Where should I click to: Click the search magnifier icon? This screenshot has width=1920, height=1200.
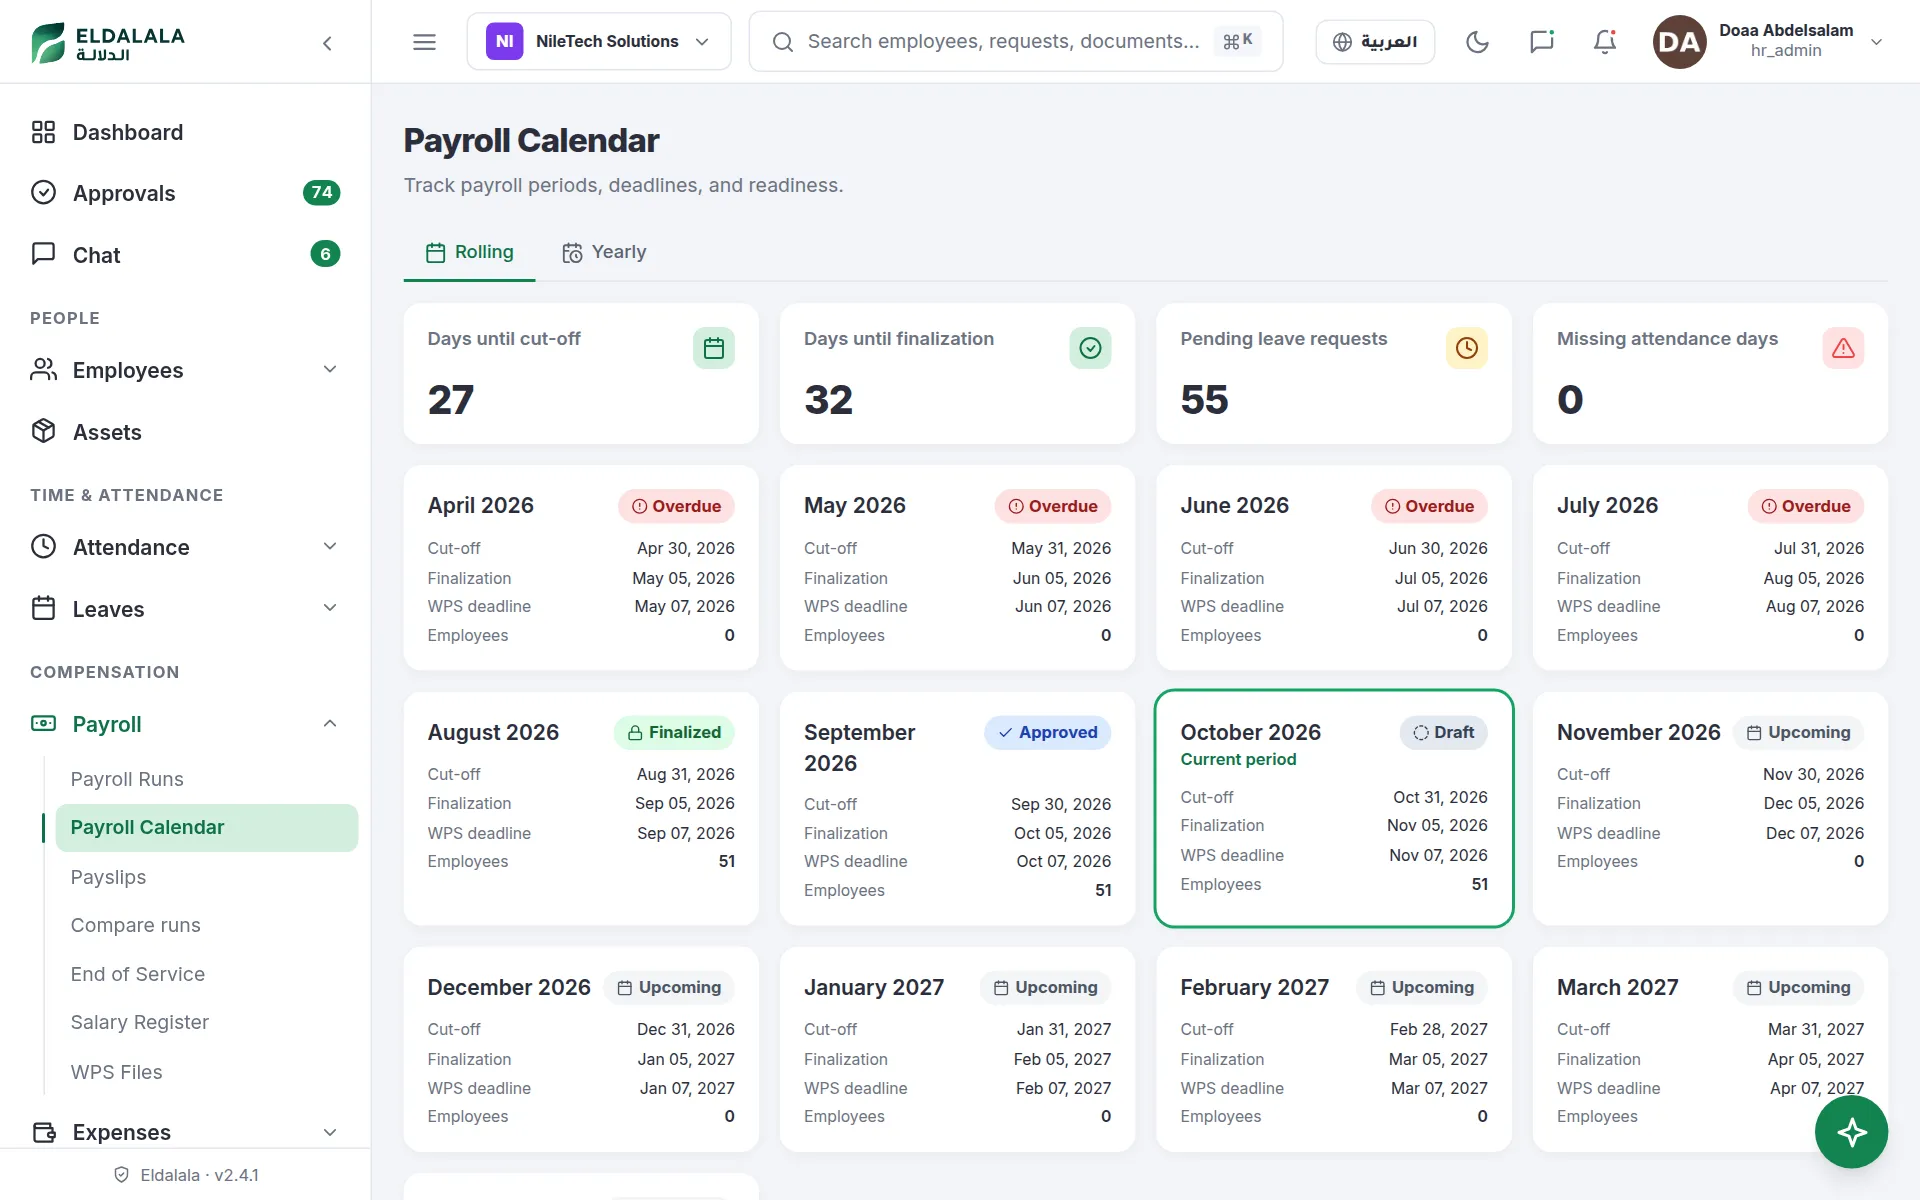(x=783, y=42)
